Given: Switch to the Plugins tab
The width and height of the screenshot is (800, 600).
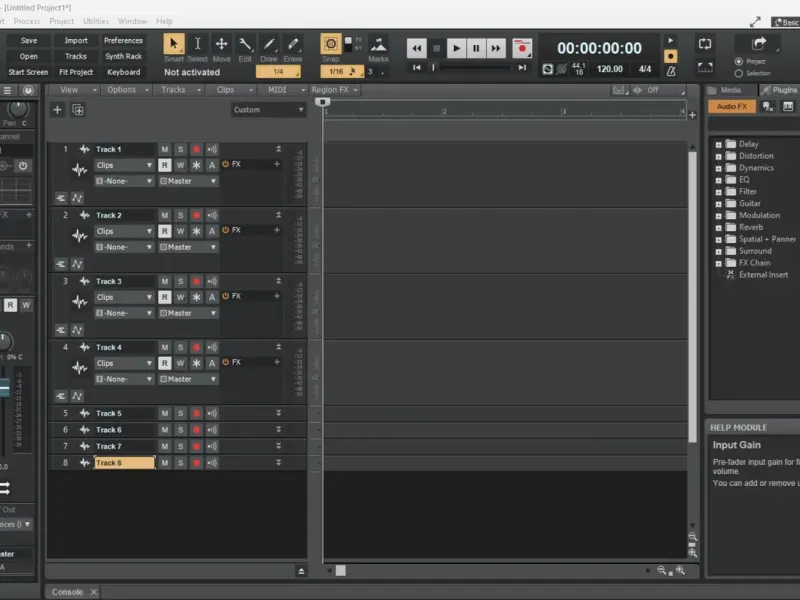Looking at the screenshot, I should tap(780, 90).
